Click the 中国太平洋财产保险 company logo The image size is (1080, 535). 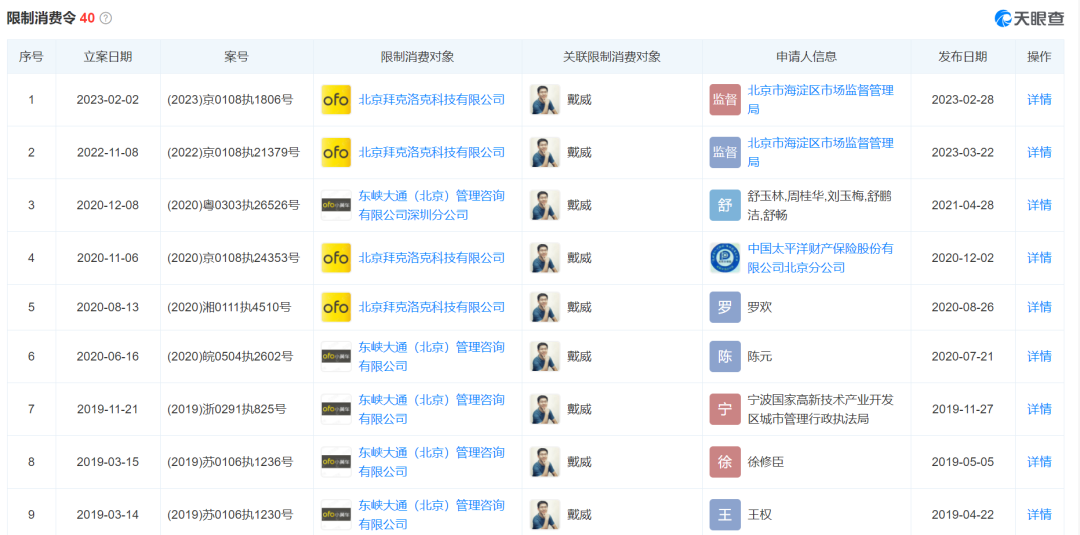pyautogui.click(x=725, y=258)
